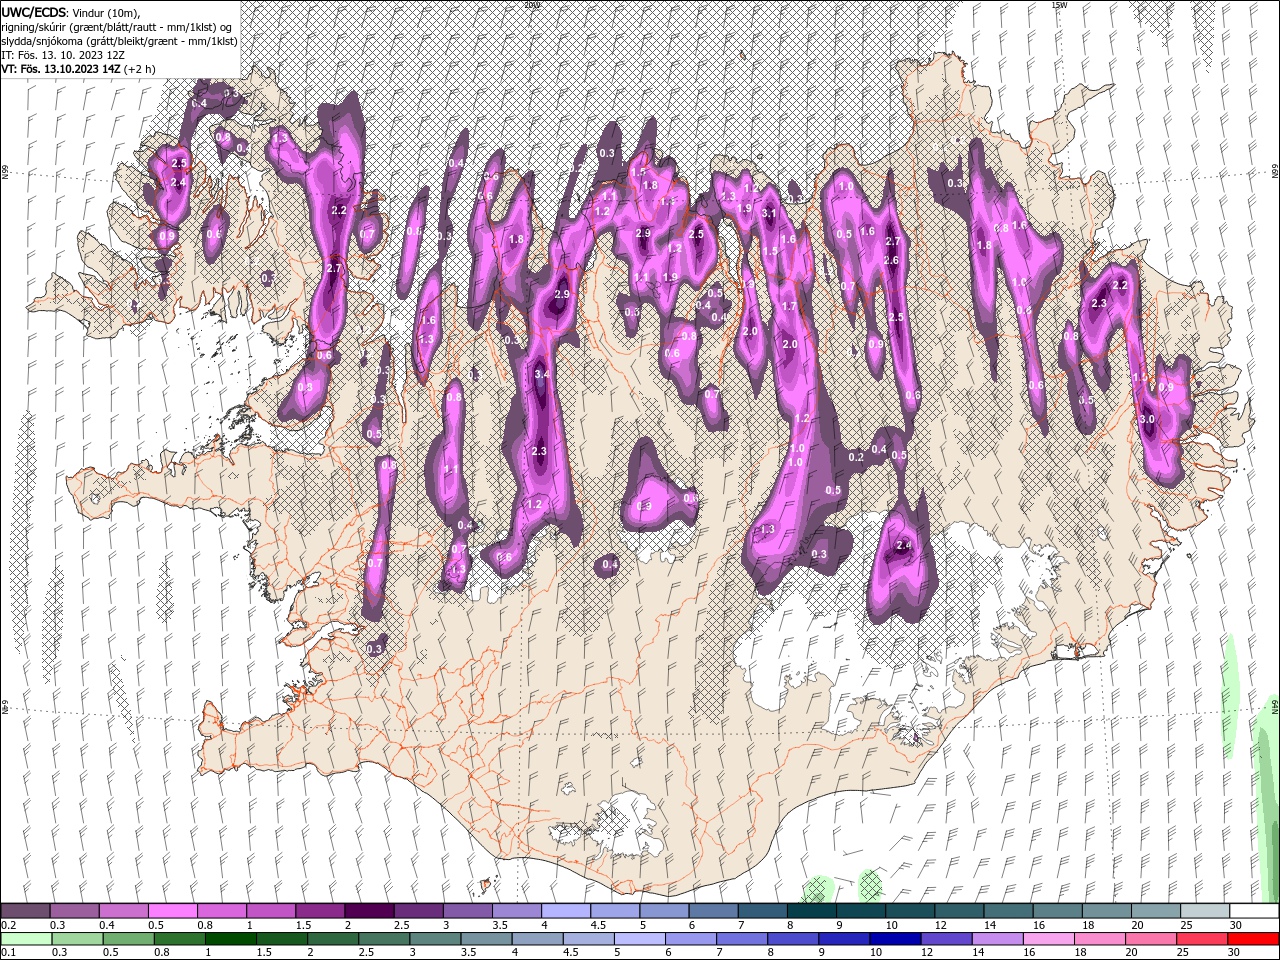Click the dark teal snow swatch labeled 8
Screen dimensions: 1280x960
click(x=811, y=911)
